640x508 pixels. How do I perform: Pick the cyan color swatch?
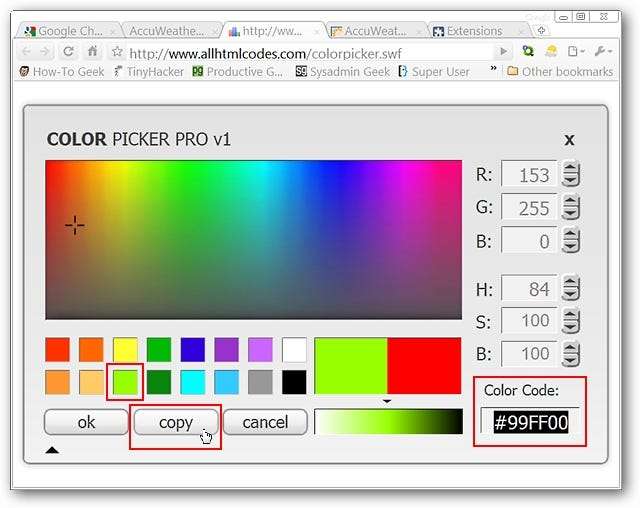[193, 382]
